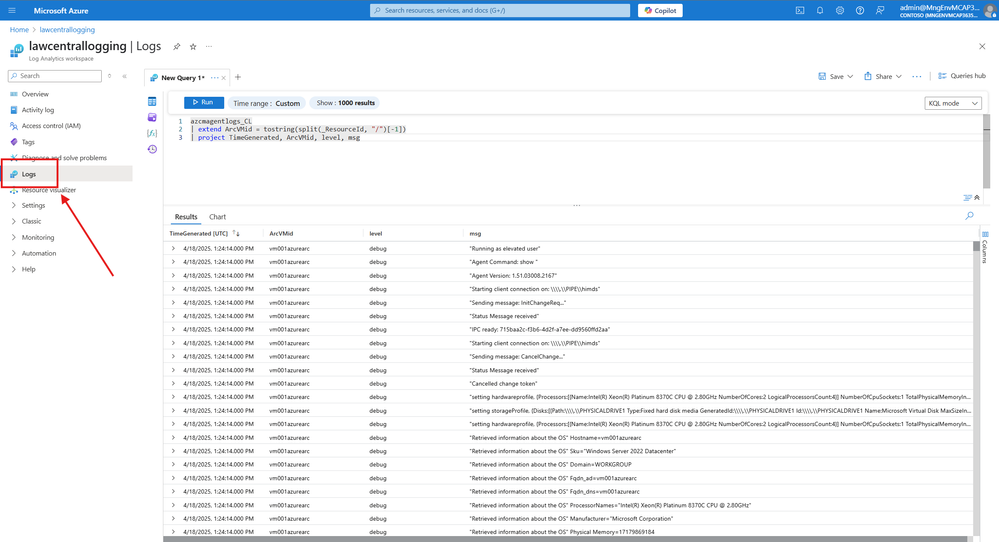The height and width of the screenshot is (542, 999).
Task: Open Activity log in the left menu
Action: (38, 110)
